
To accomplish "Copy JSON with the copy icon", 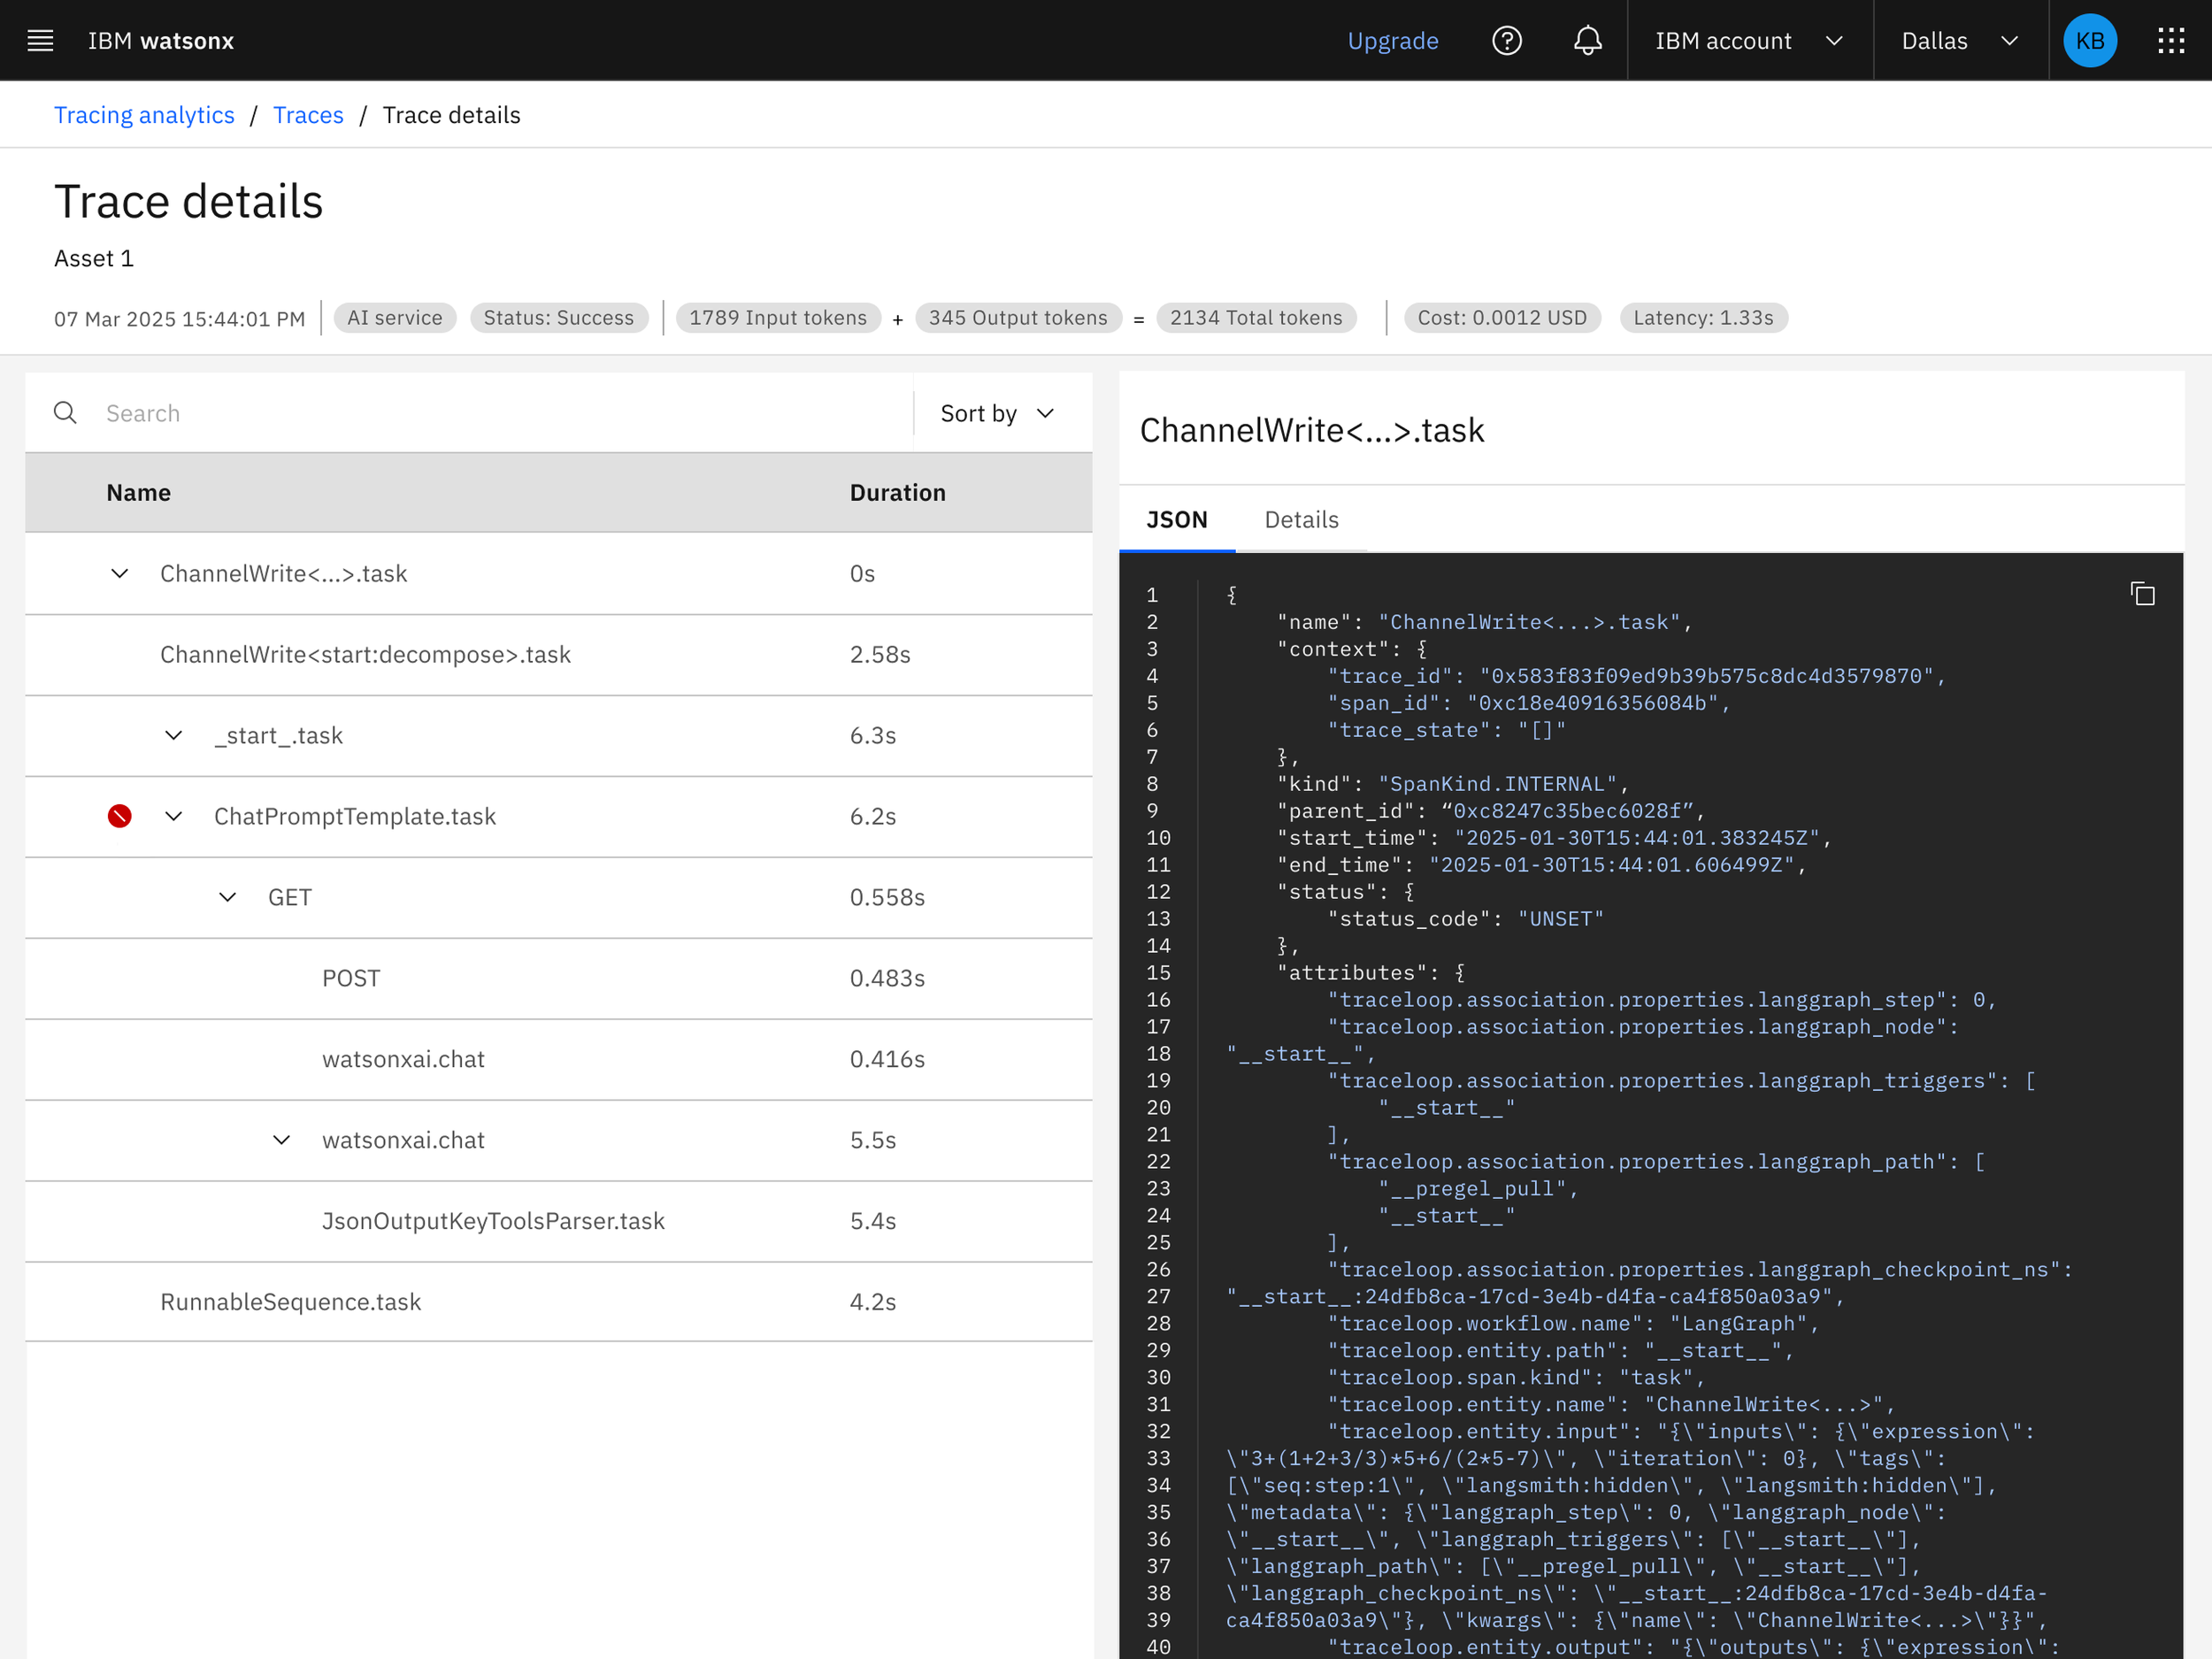I will pyautogui.click(x=2142, y=594).
